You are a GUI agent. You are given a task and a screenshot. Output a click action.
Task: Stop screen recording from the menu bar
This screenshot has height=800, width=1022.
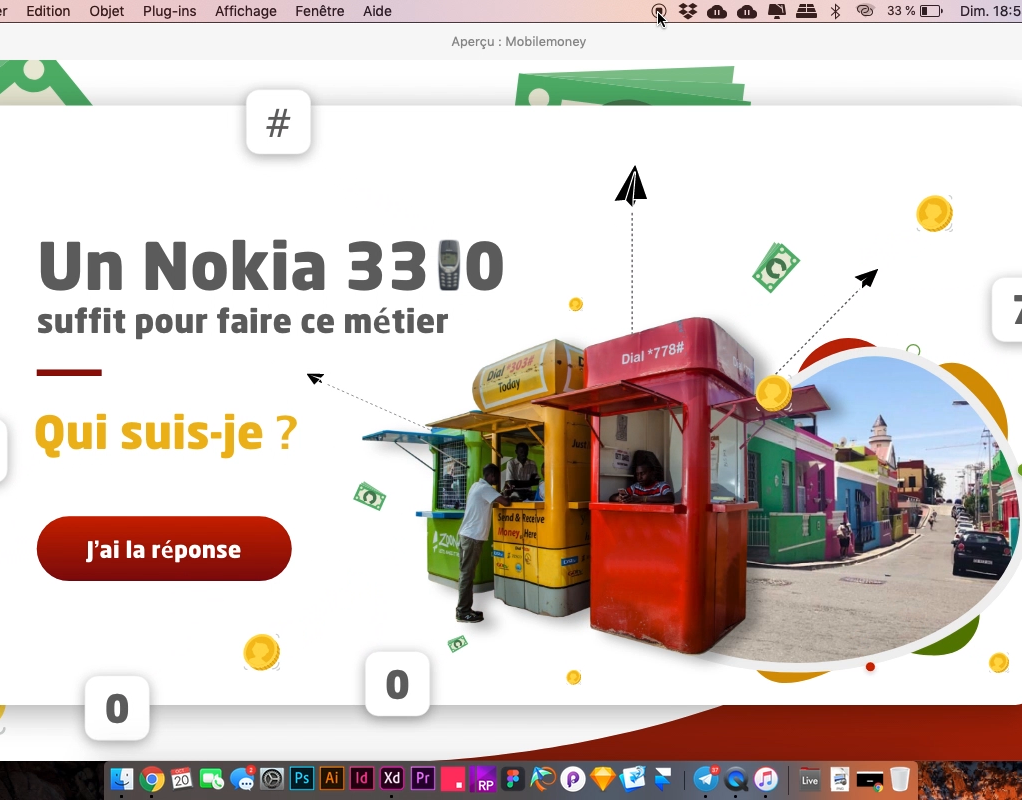click(x=658, y=11)
